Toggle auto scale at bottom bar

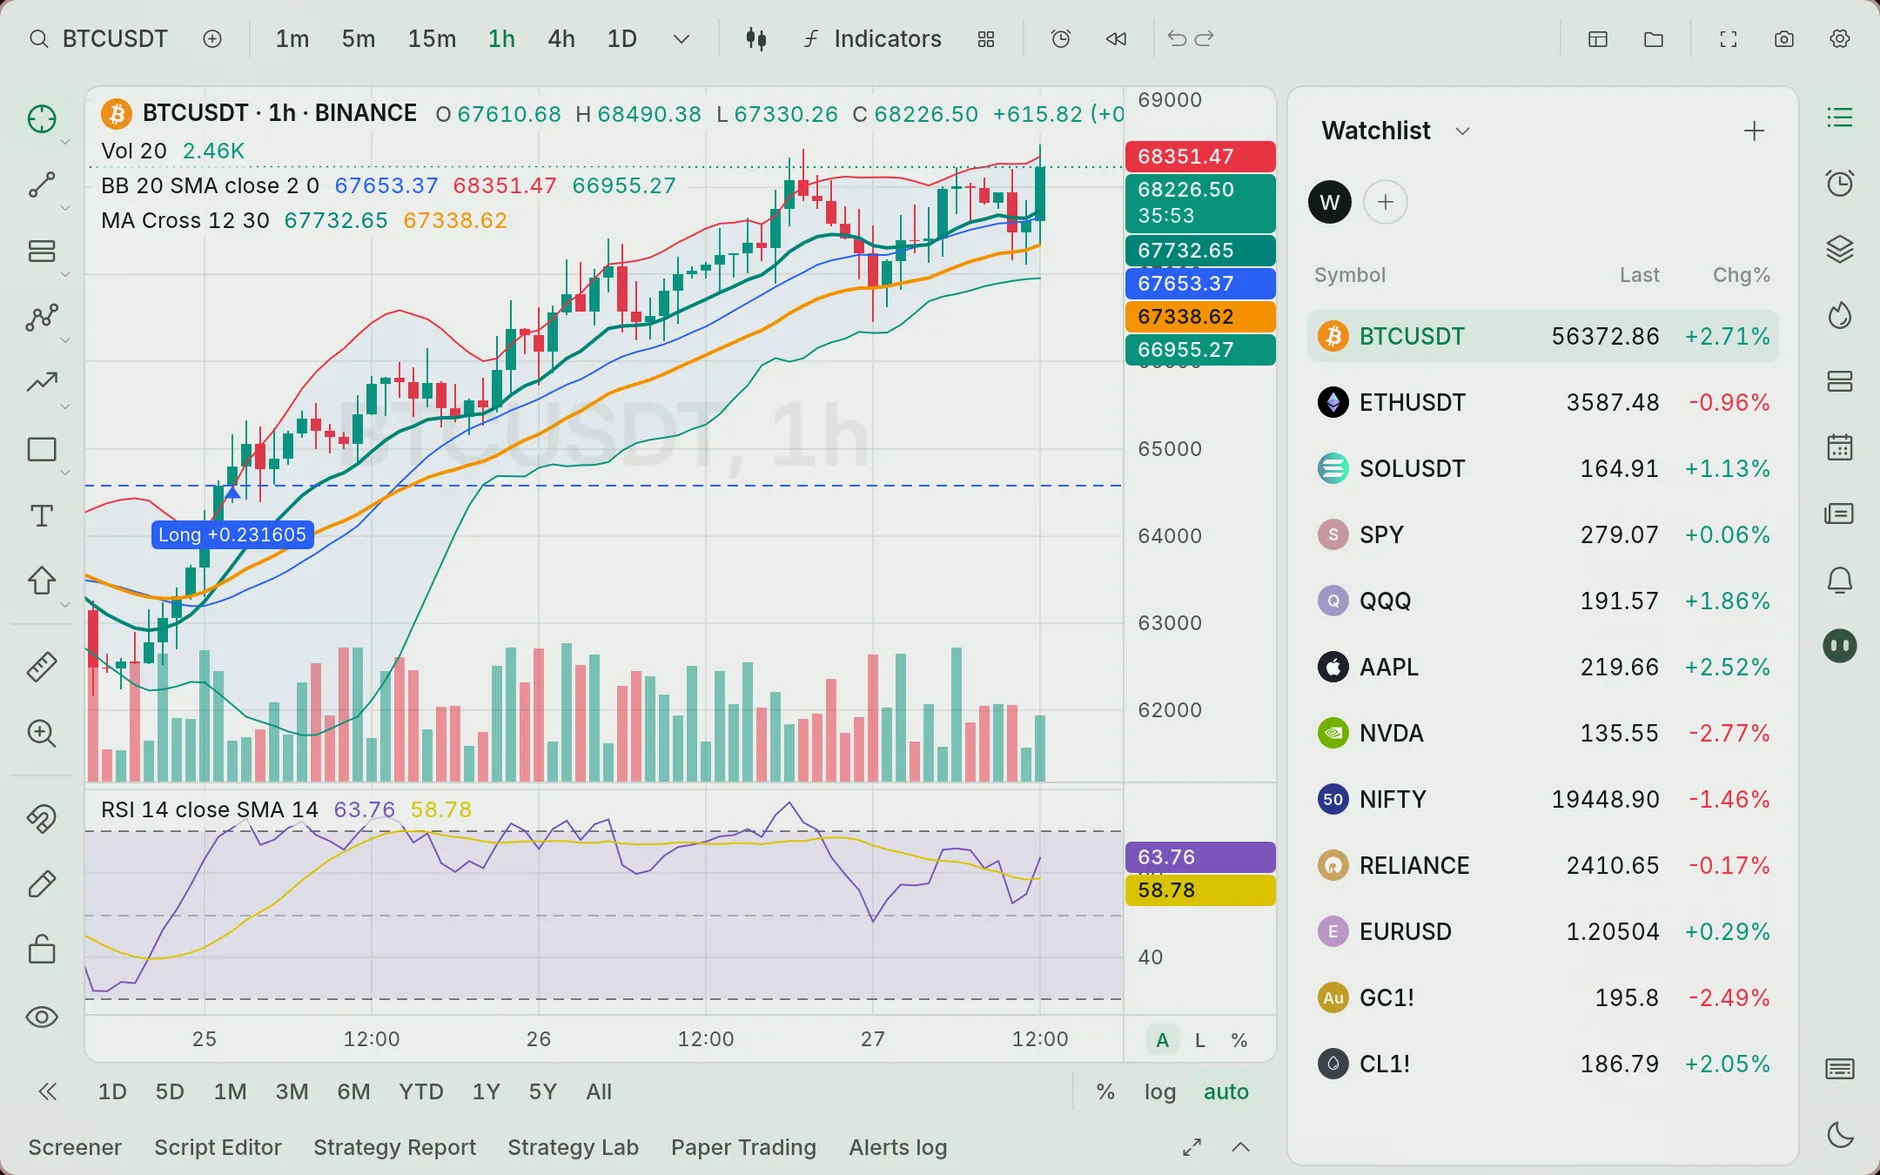(x=1226, y=1092)
